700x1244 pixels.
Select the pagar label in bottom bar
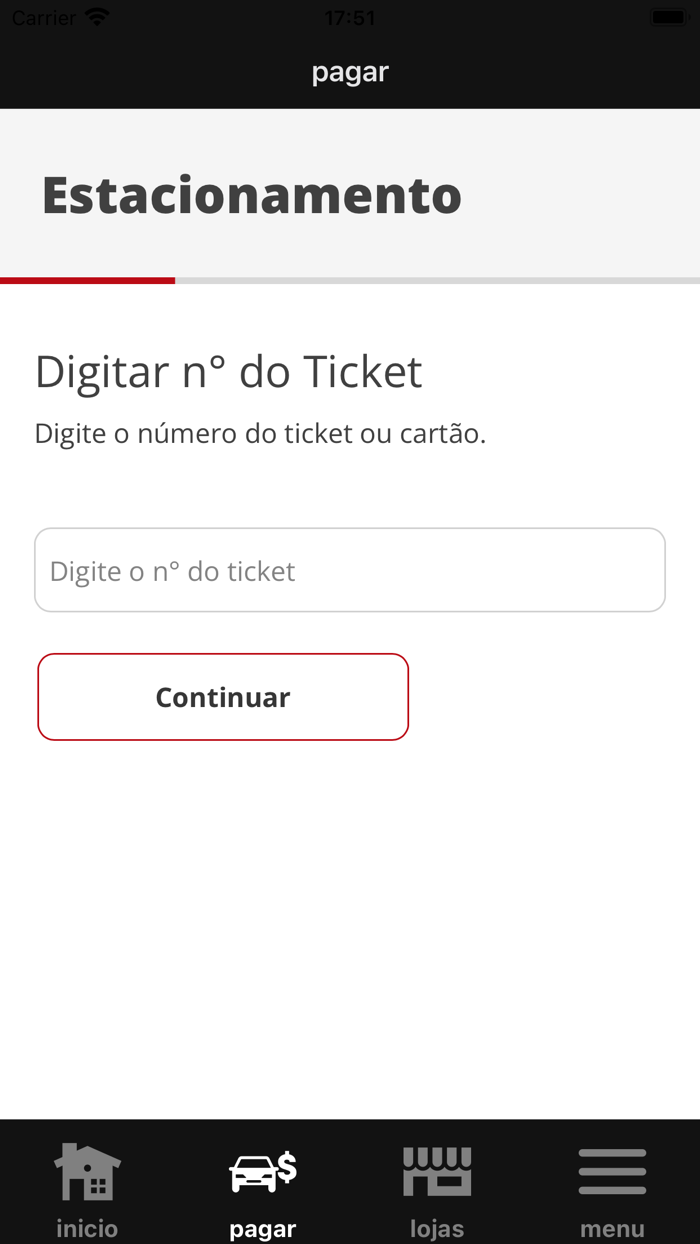pyautogui.click(x=263, y=1228)
